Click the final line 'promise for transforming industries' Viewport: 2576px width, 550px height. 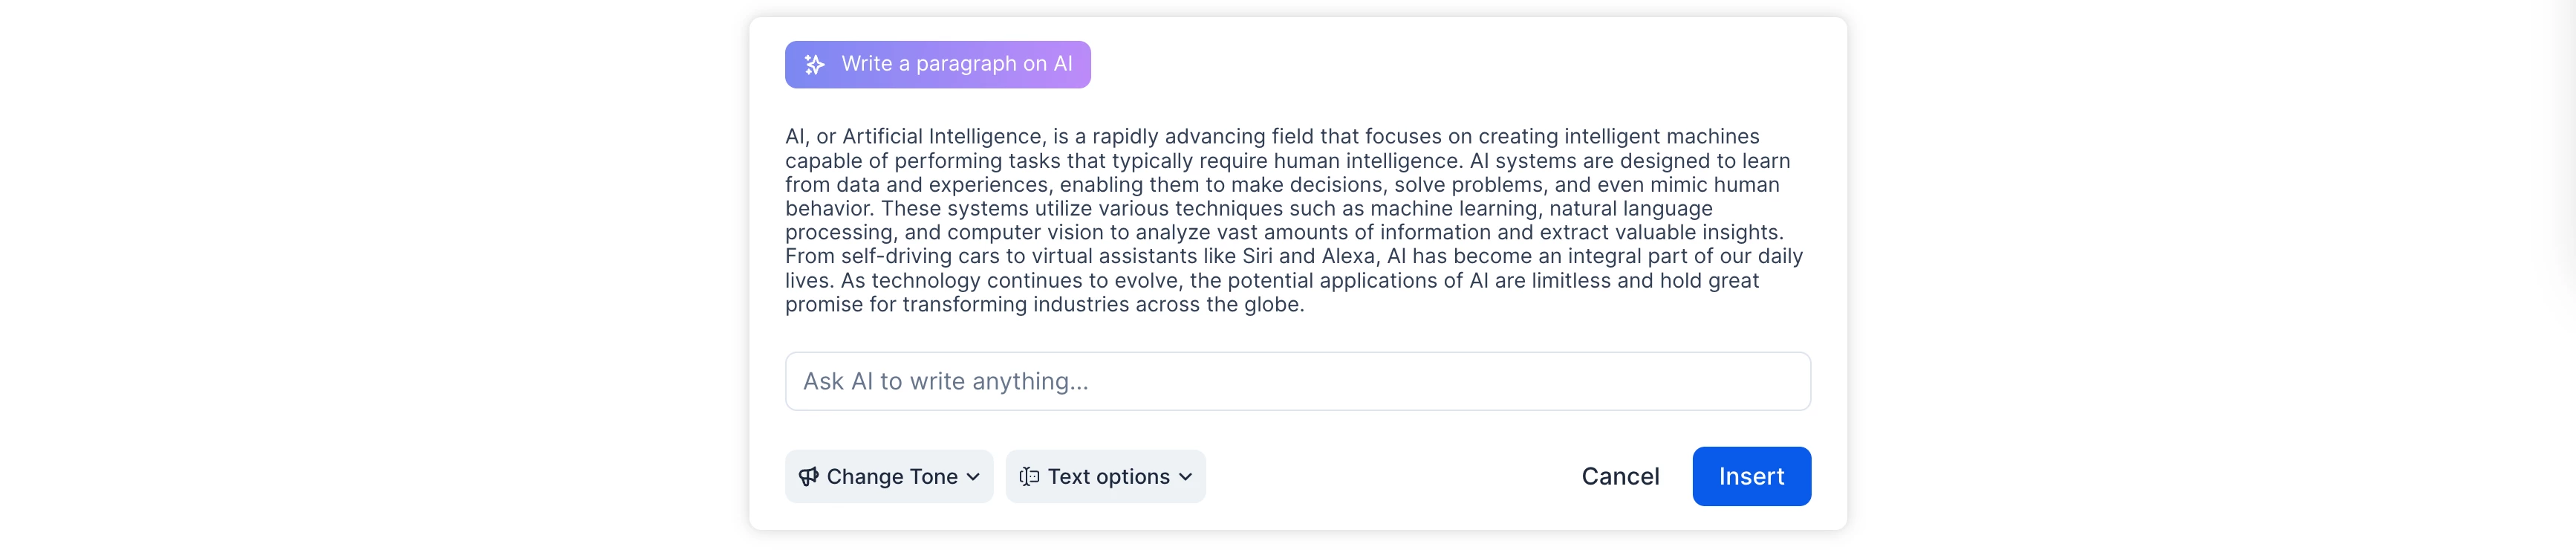pyautogui.click(x=957, y=305)
